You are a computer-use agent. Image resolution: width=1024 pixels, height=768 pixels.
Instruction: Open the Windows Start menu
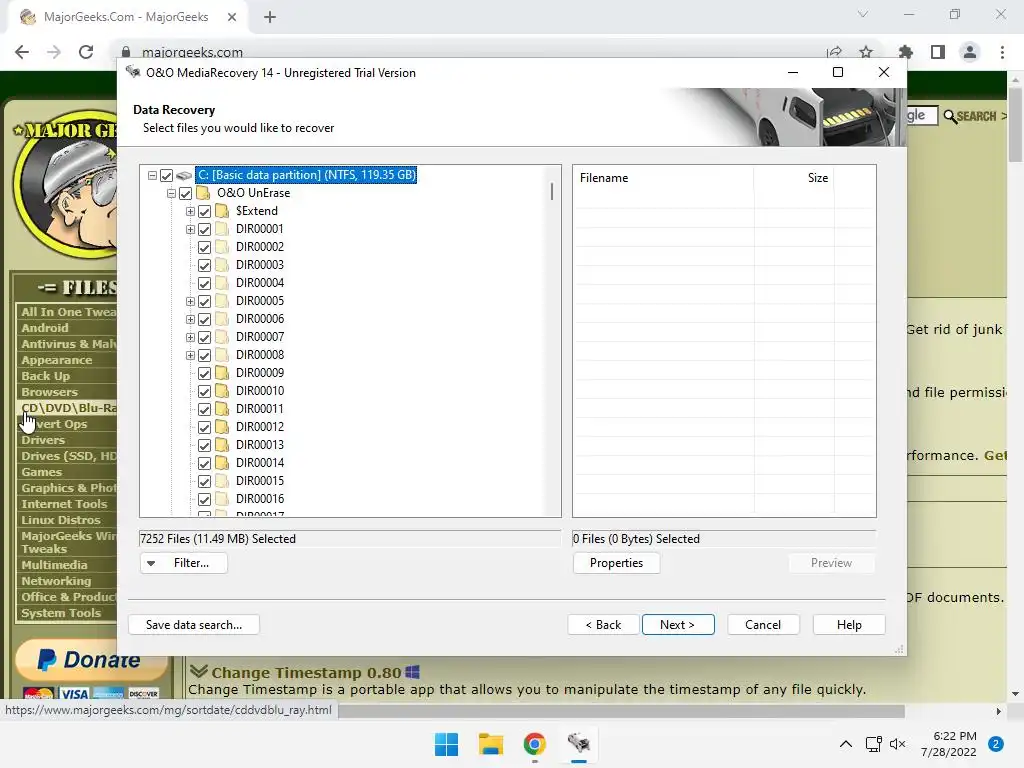click(x=447, y=744)
